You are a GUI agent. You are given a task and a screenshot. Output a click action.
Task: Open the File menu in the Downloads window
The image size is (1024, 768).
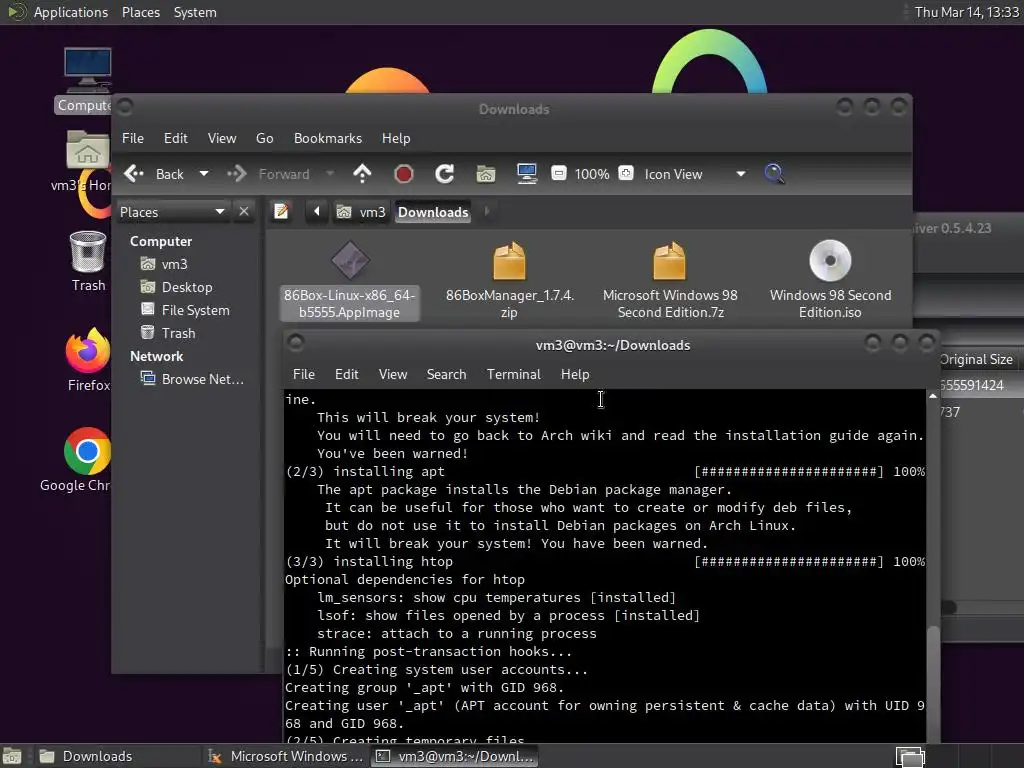coord(133,138)
